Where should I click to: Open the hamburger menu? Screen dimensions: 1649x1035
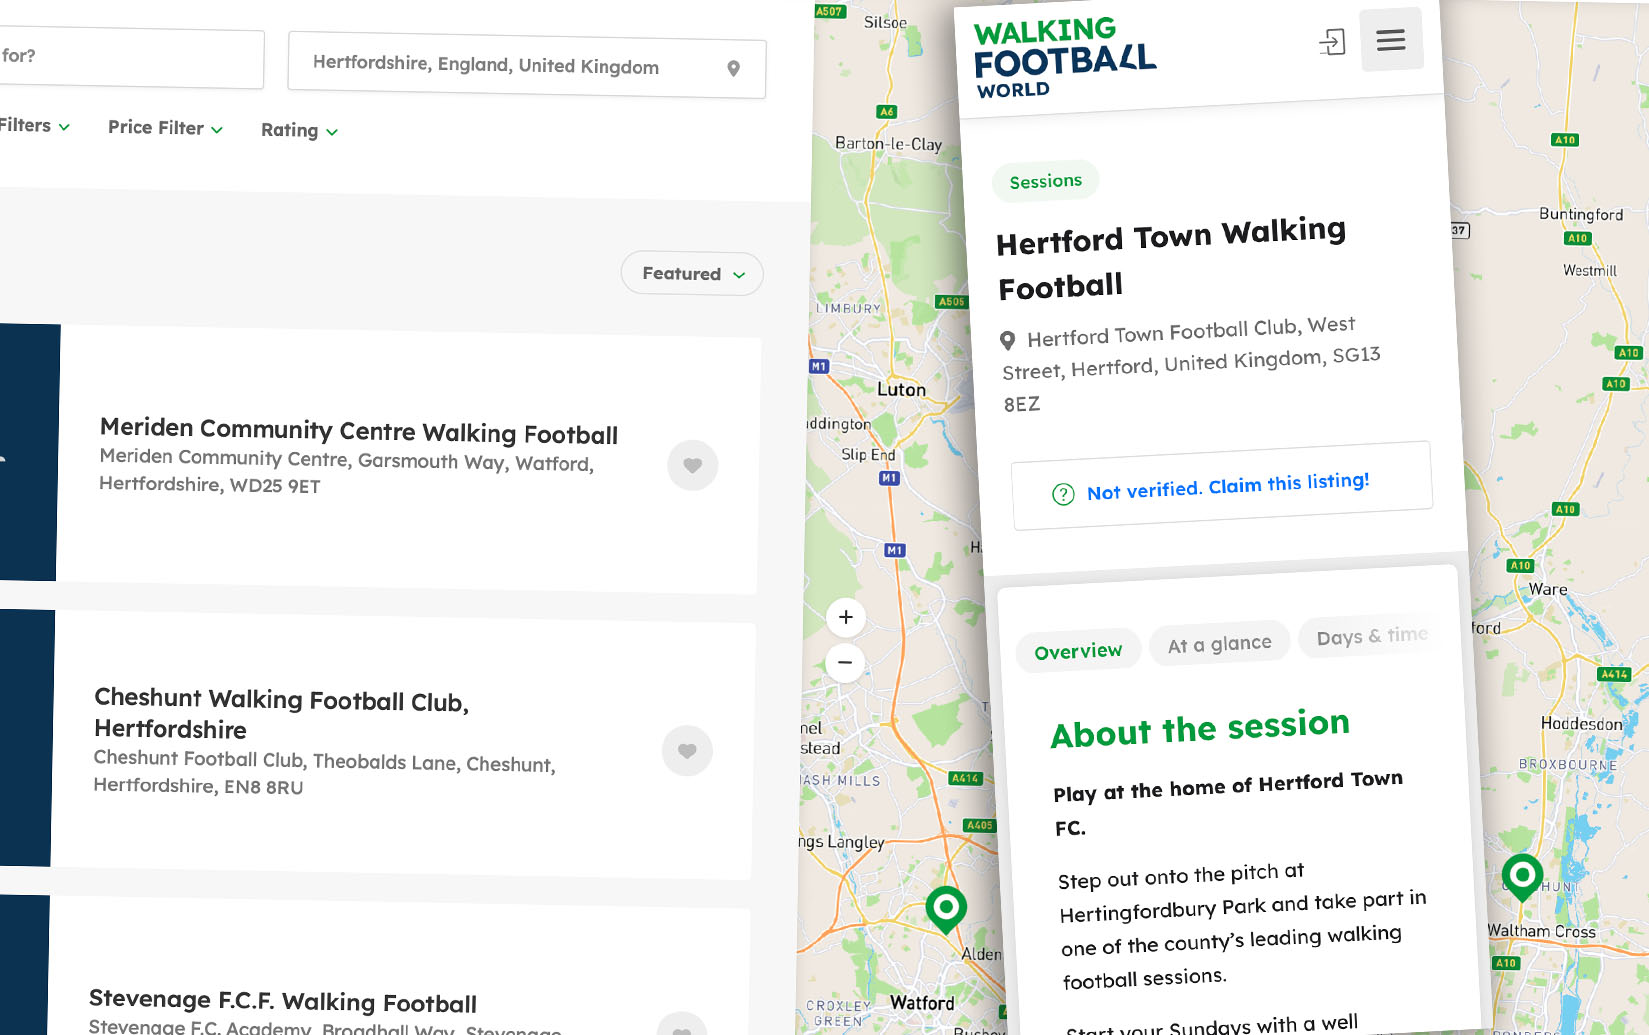coord(1391,40)
